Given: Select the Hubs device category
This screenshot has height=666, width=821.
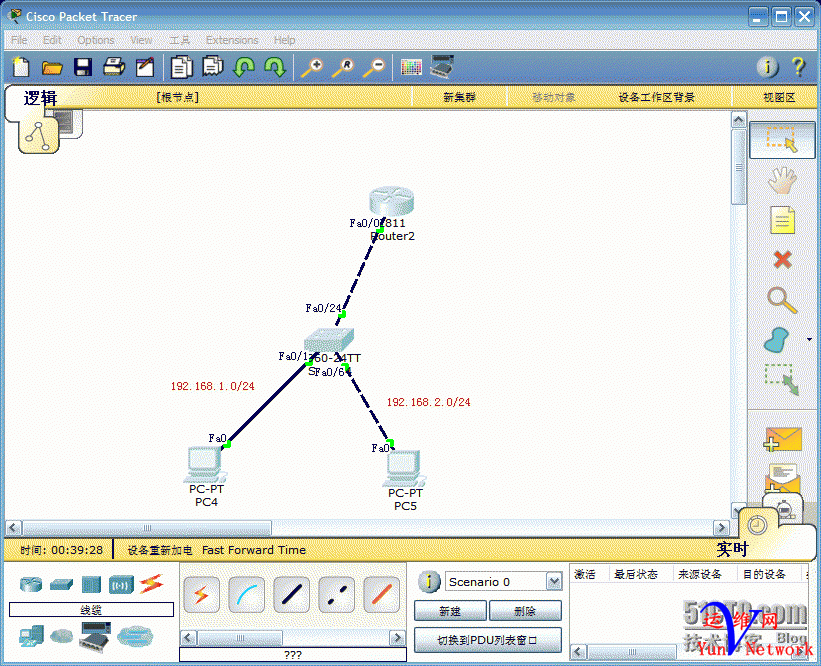Looking at the screenshot, I should (91, 584).
